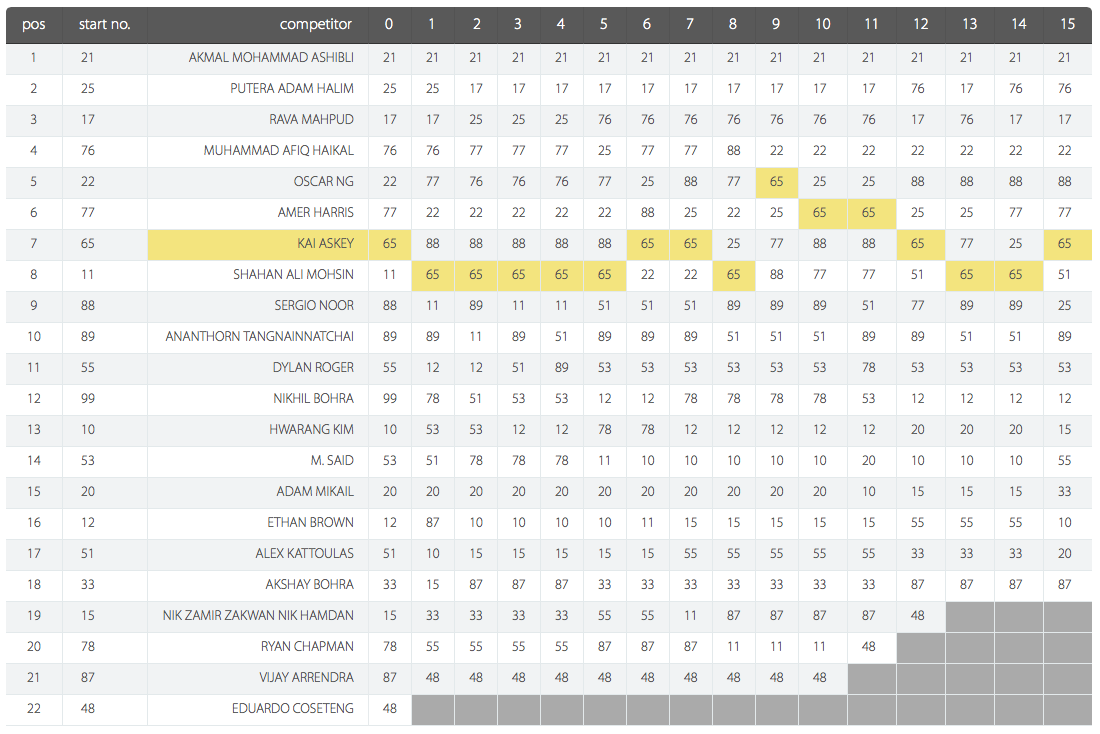Click highlighted 65 under lap 8 in SHAHAN ALI MOHSIN row
This screenshot has height=734, width=1100.
click(733, 274)
